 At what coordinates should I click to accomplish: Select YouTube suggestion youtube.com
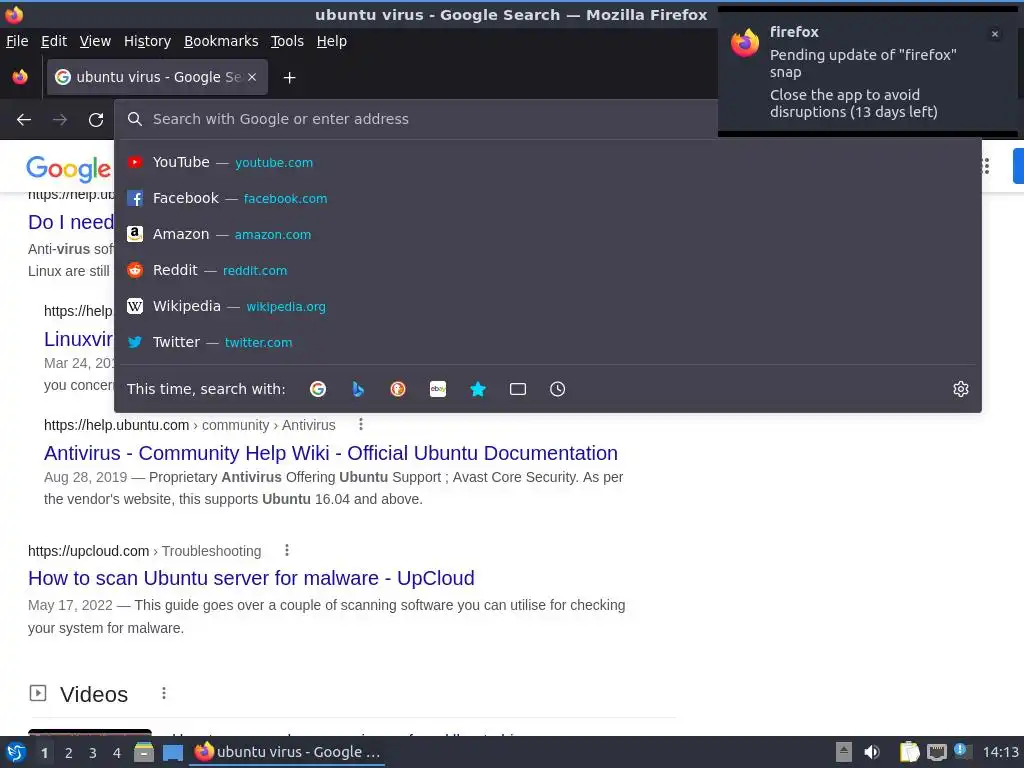[x=547, y=162]
